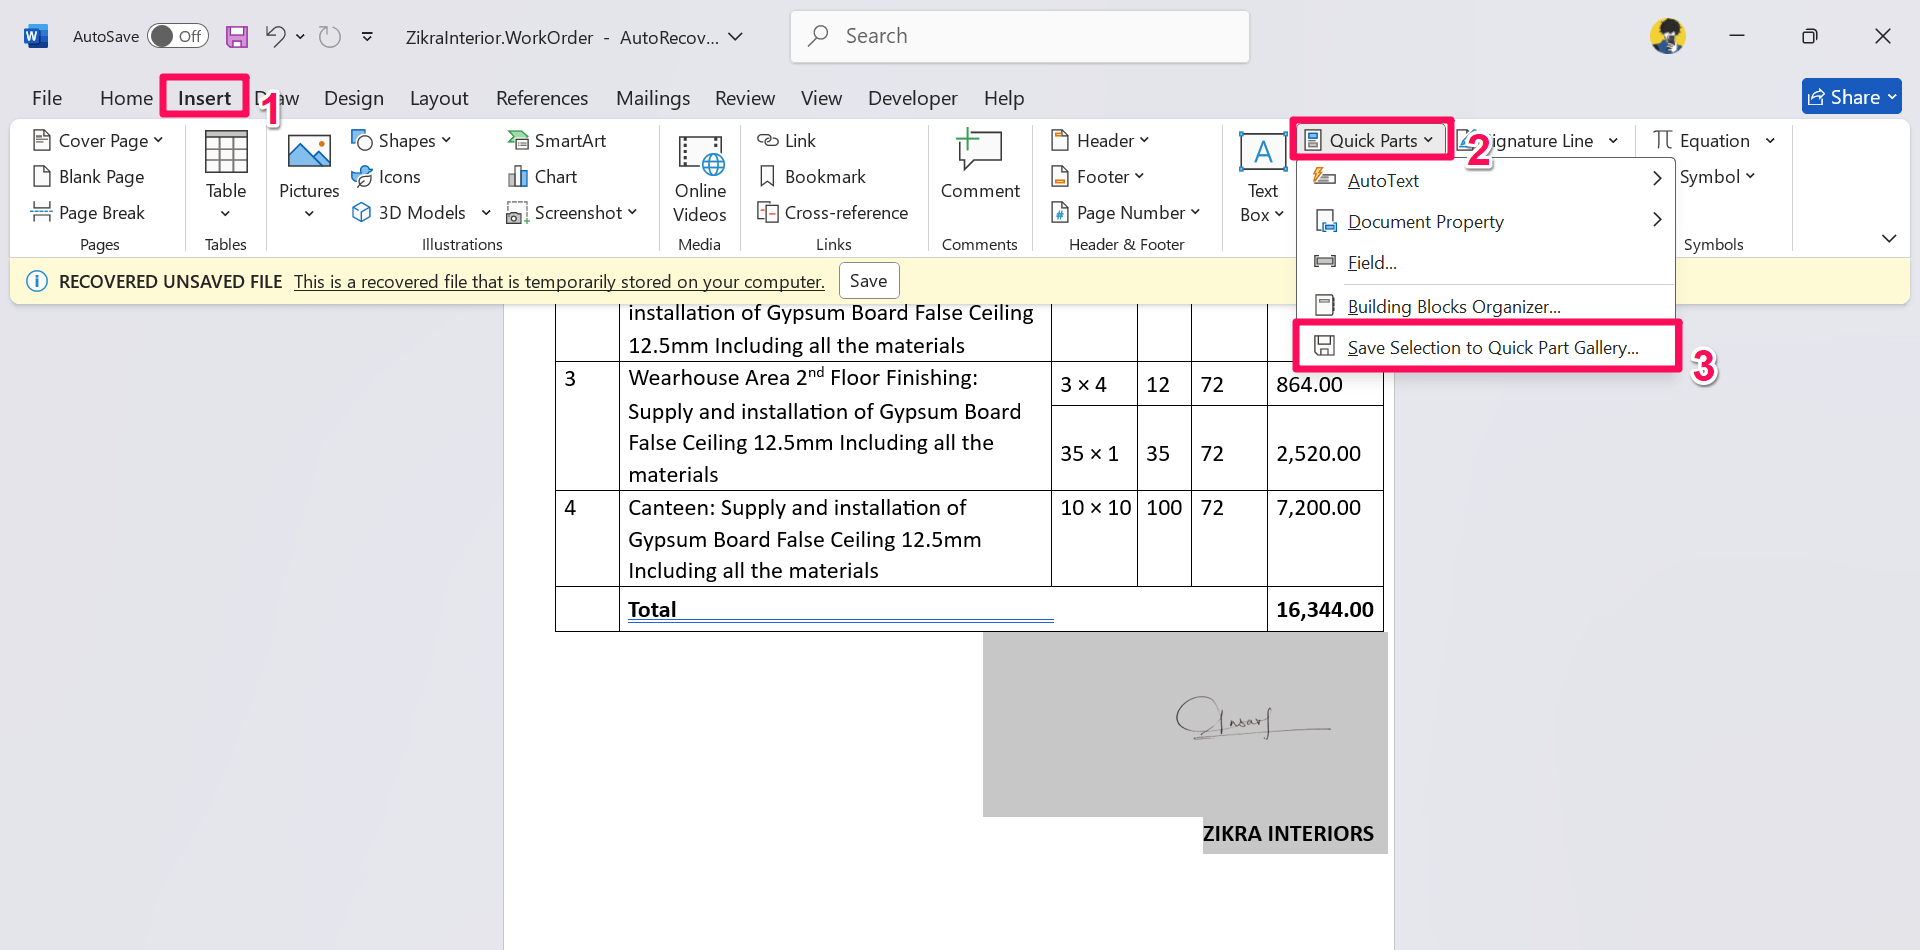Screen dimensions: 1920x950
Task: Open the document title dropdown arrow
Action: pyautogui.click(x=736, y=37)
